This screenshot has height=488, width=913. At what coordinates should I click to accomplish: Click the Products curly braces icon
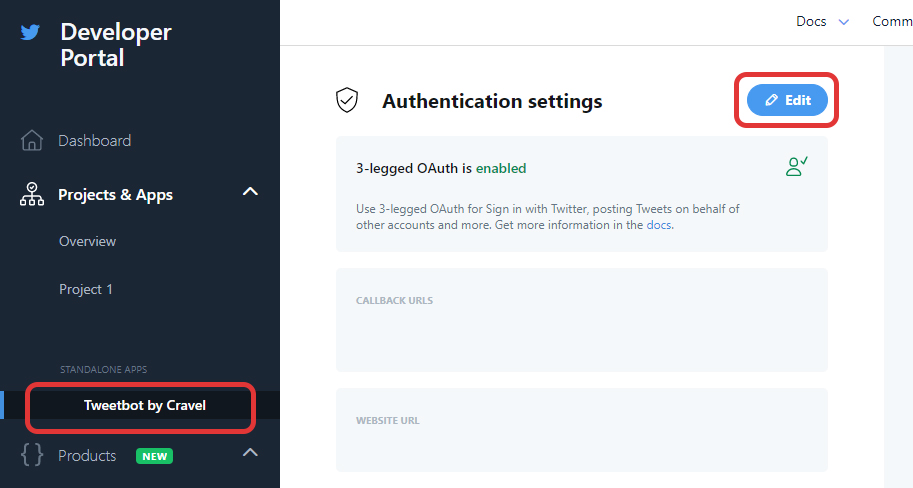(32, 455)
